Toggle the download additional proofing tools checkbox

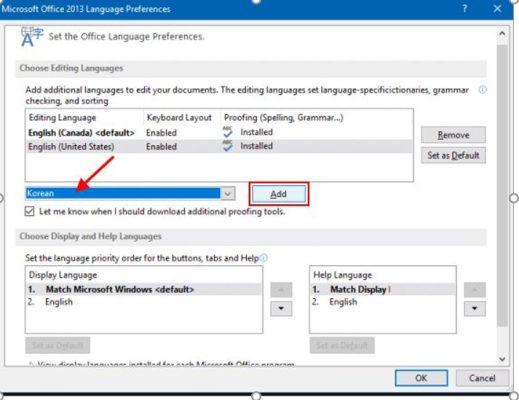[x=30, y=211]
